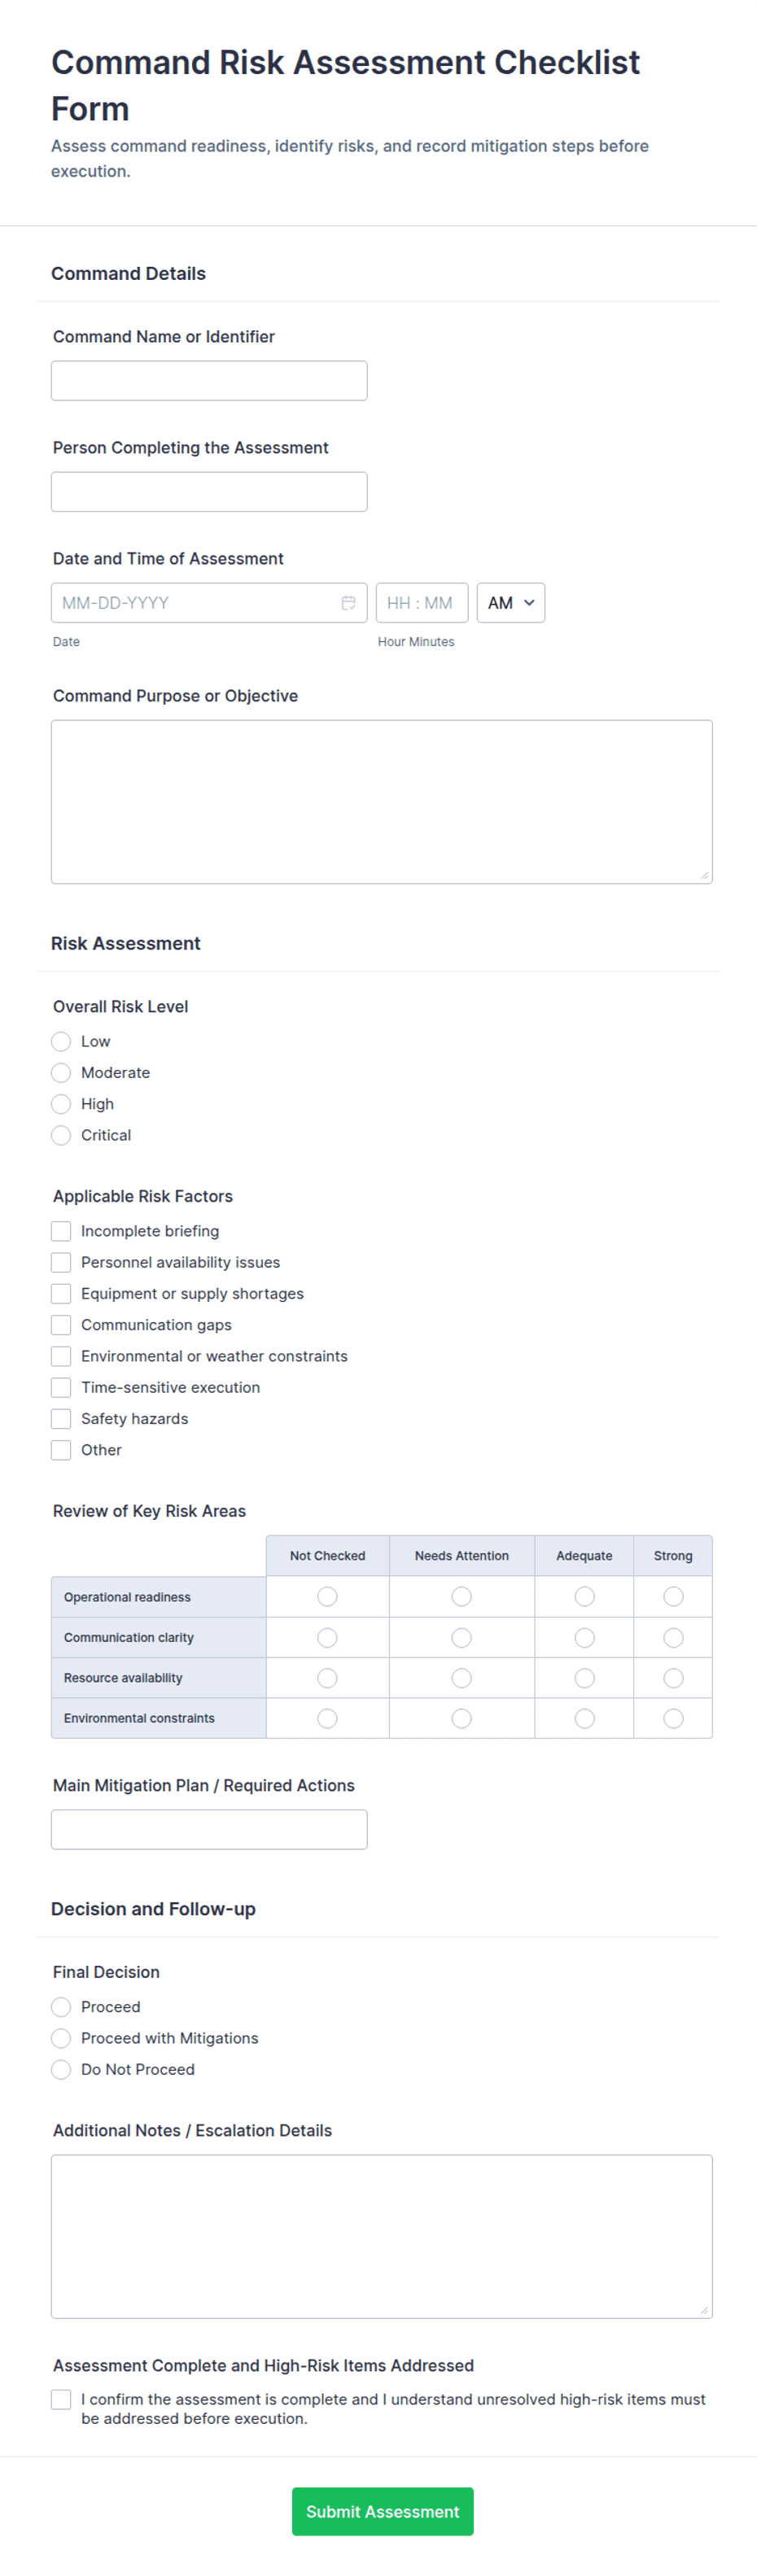Open the AM/PM dropdown
The height and width of the screenshot is (2576, 757).
click(x=510, y=603)
